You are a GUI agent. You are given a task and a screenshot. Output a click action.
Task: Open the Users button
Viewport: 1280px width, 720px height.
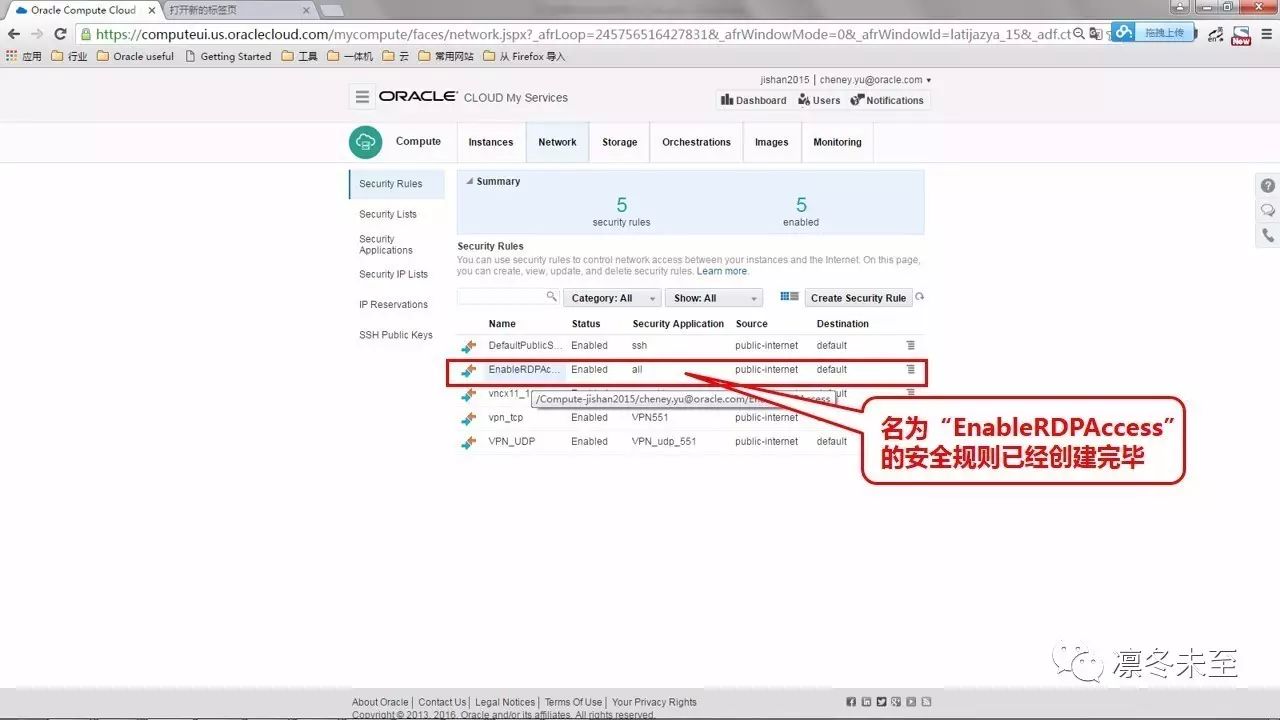coord(819,100)
